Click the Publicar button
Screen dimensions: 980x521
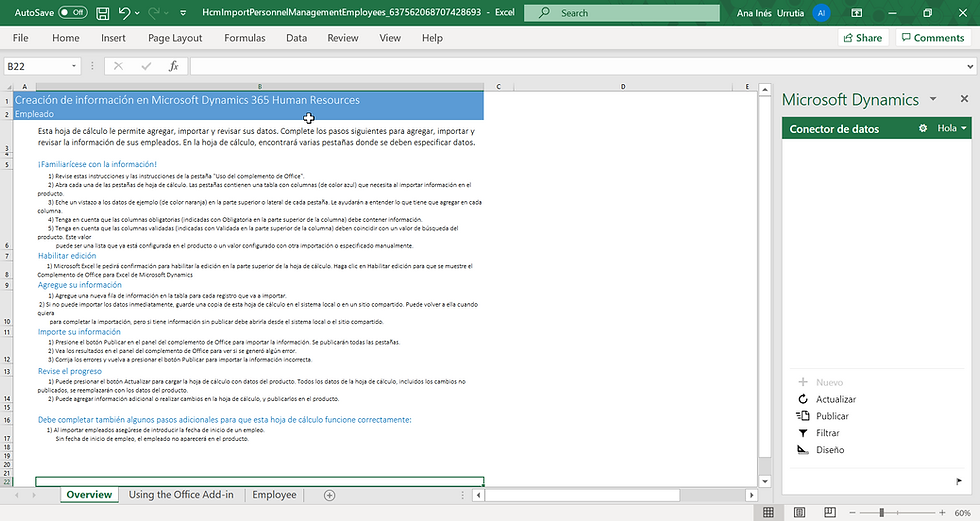click(822, 416)
